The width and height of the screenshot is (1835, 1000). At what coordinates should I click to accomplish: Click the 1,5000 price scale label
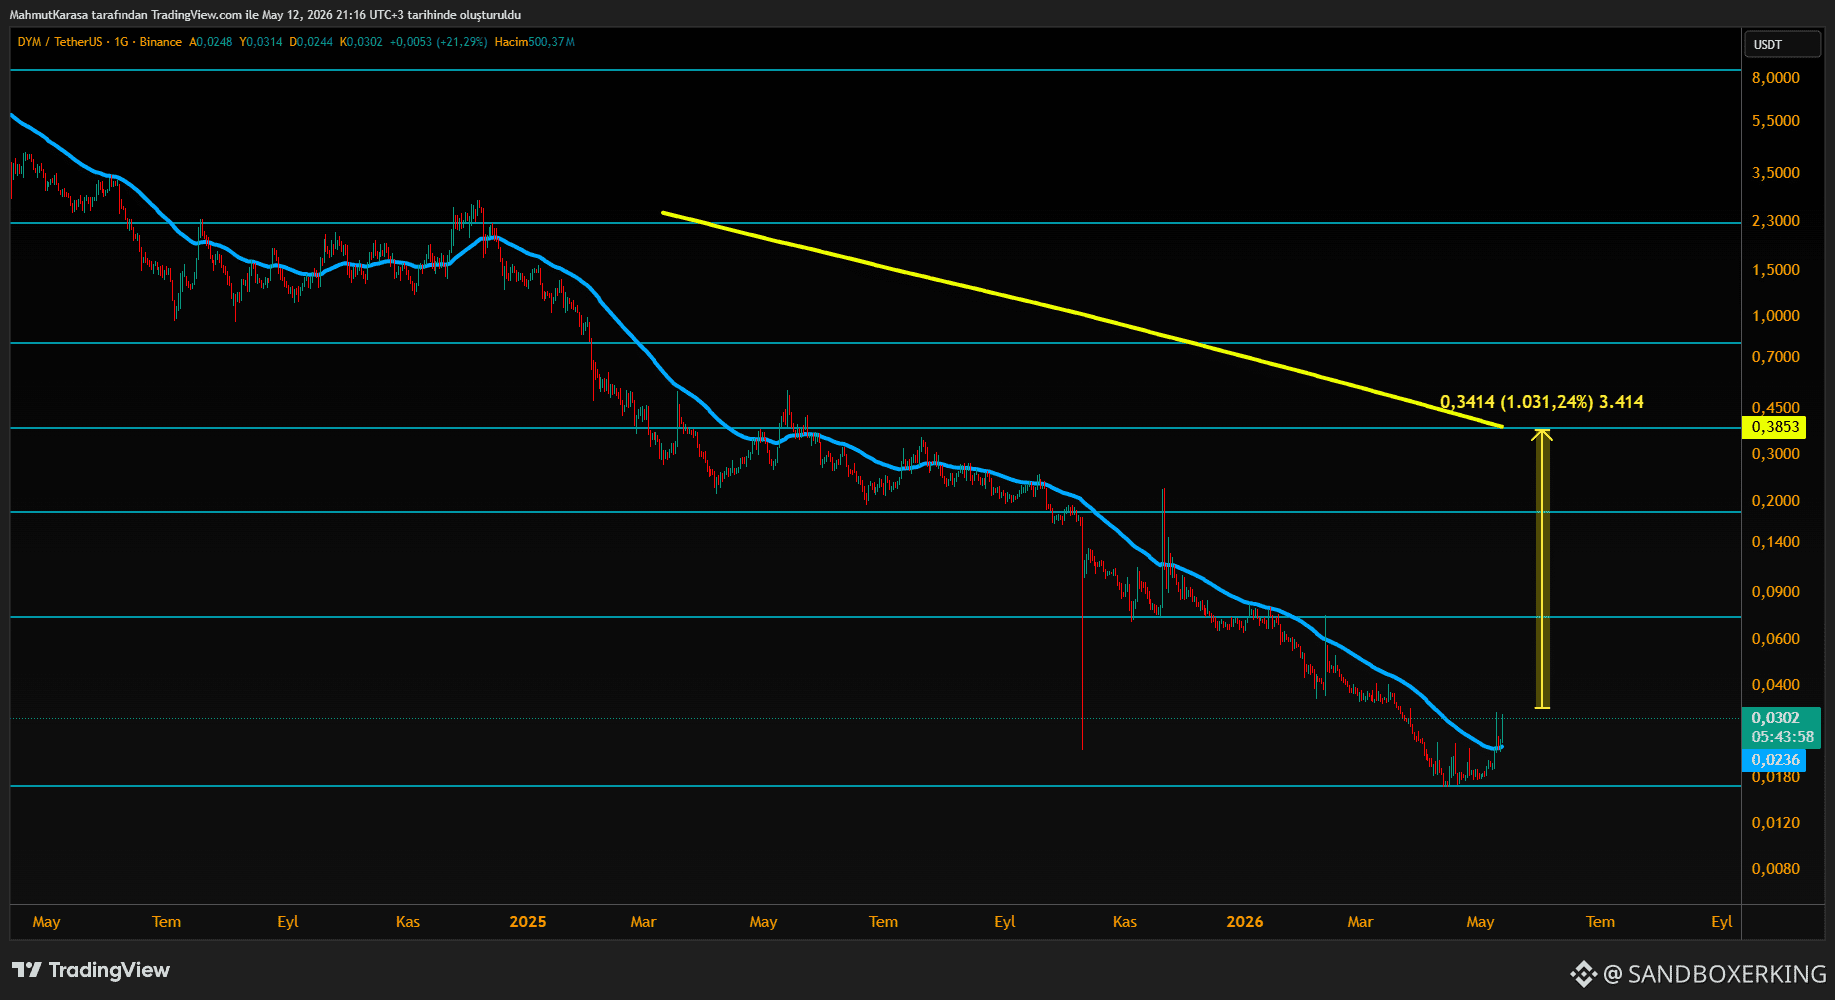click(x=1776, y=270)
